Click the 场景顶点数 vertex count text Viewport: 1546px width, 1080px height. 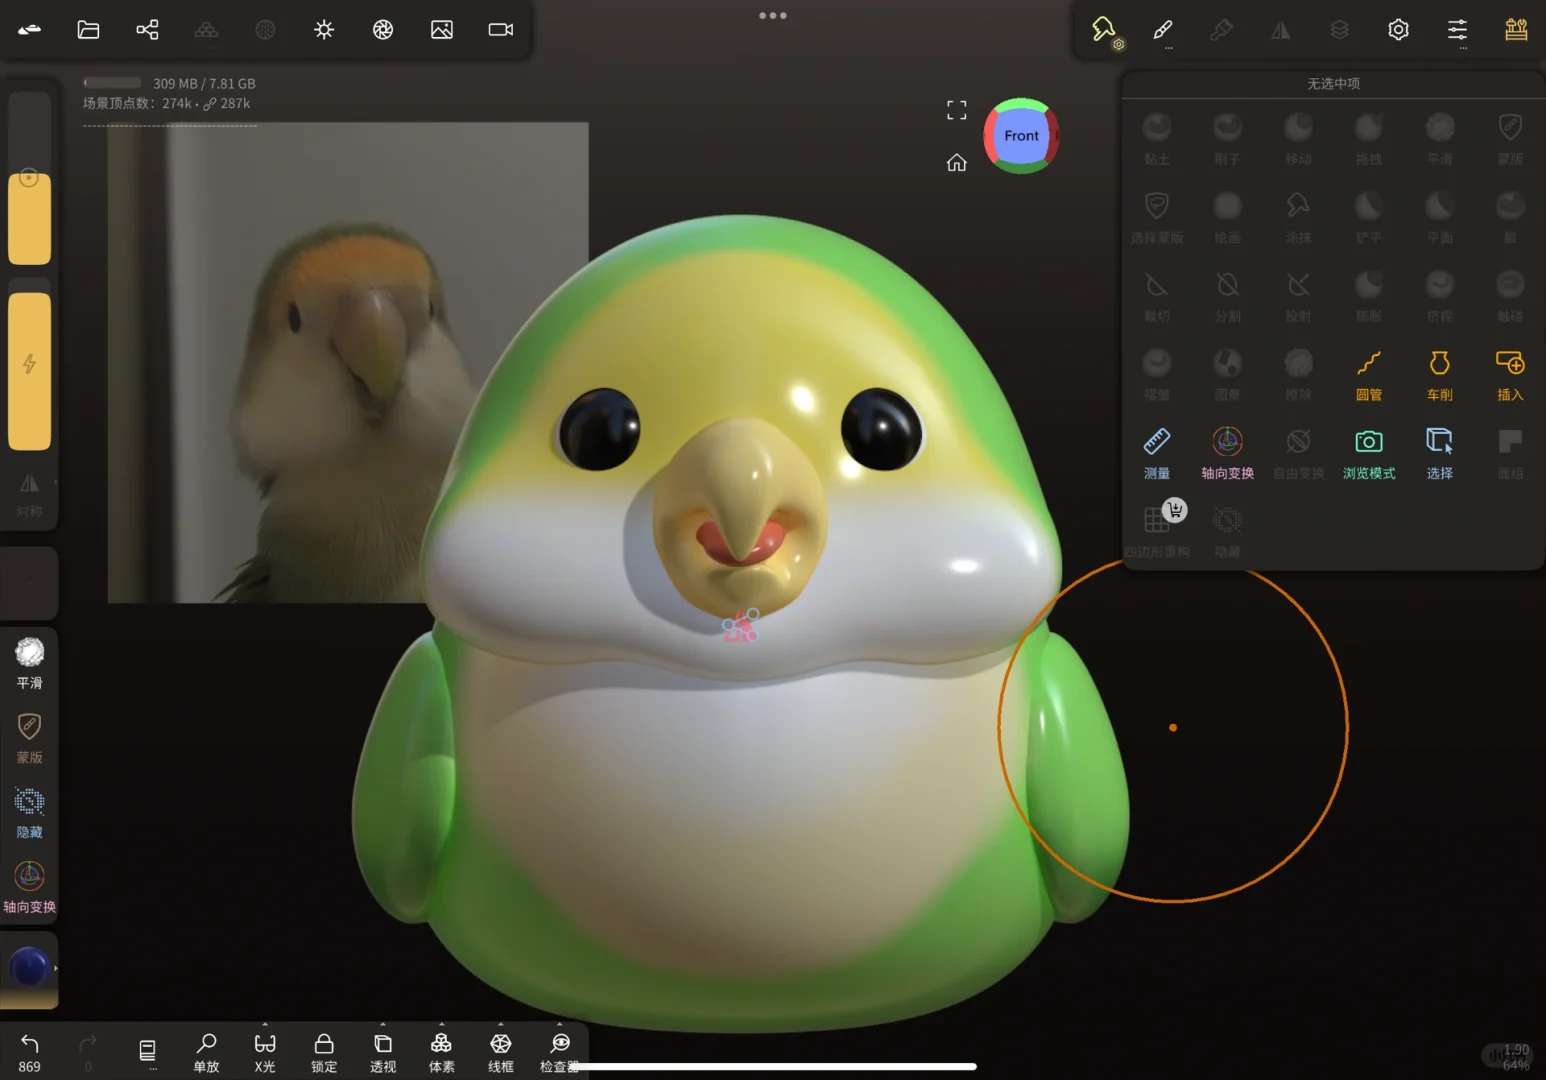point(166,103)
